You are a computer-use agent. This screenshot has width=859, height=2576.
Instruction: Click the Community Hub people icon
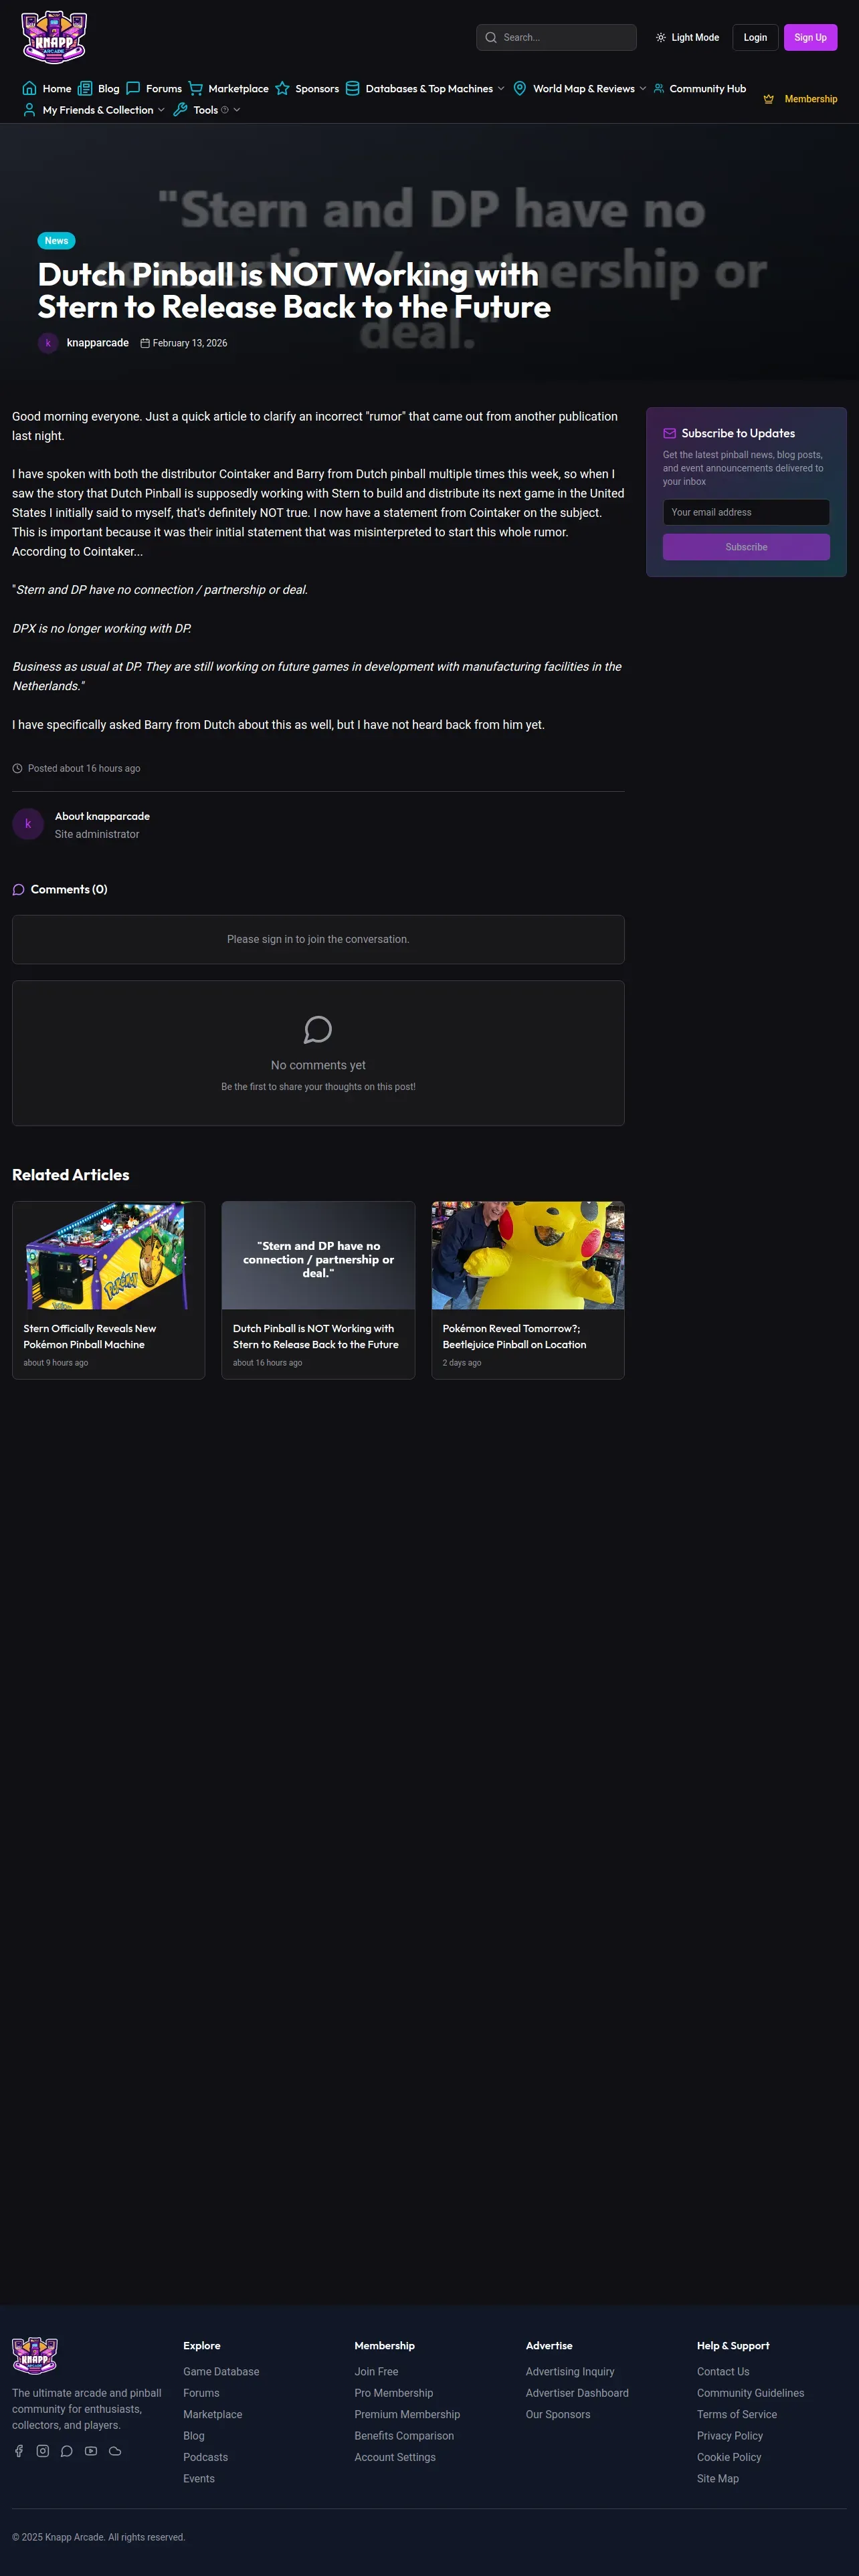click(x=659, y=88)
